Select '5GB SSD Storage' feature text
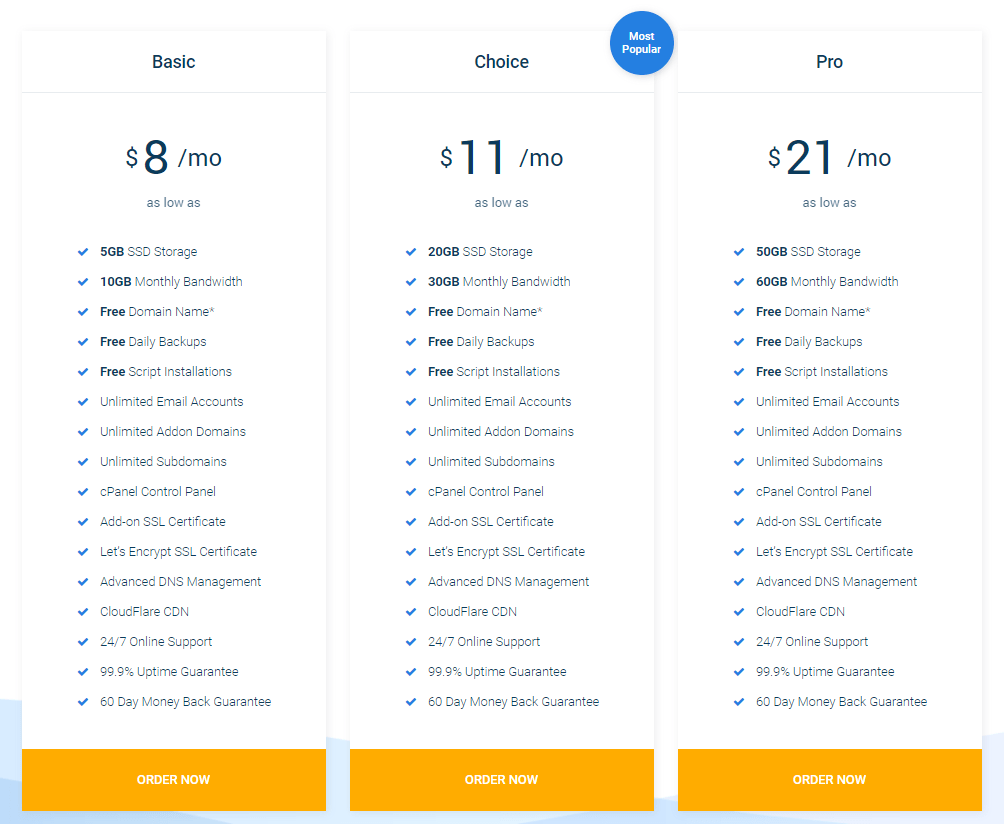Image resolution: width=1004 pixels, height=824 pixels. tap(149, 252)
